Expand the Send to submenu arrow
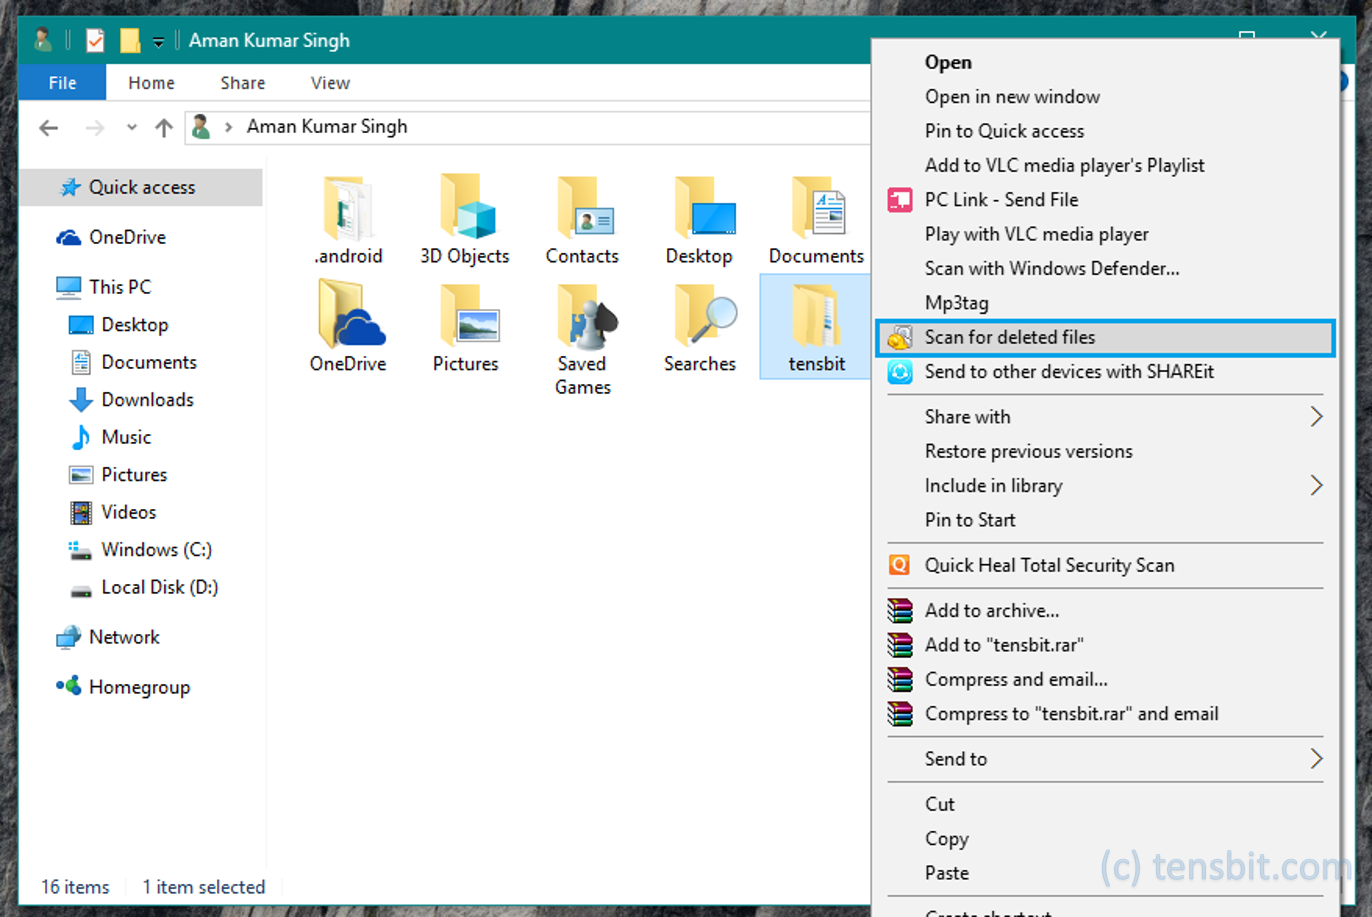This screenshot has height=917, width=1372. coord(1316,759)
